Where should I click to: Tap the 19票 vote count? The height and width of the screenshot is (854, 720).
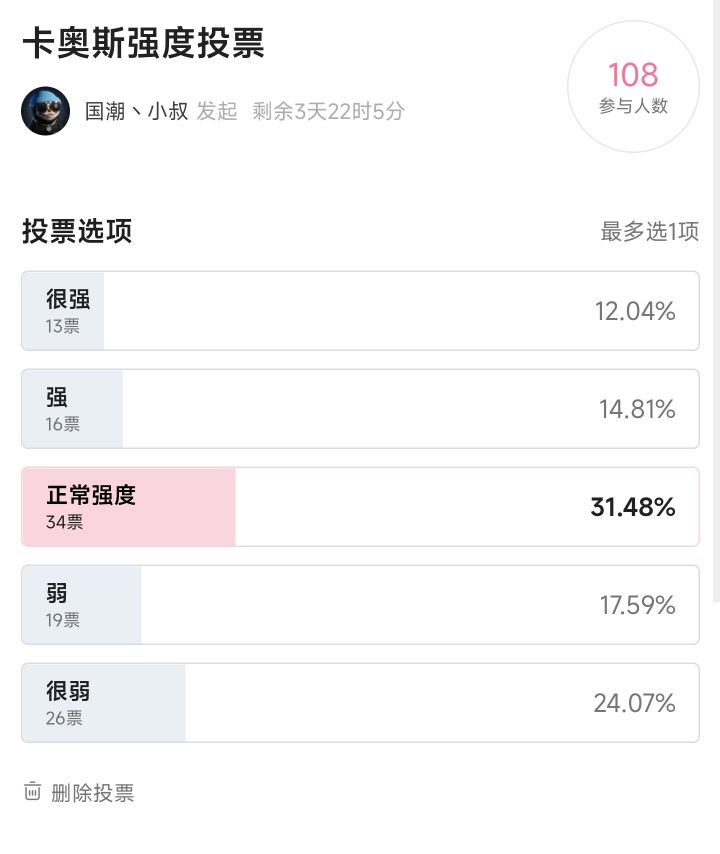tap(63, 620)
